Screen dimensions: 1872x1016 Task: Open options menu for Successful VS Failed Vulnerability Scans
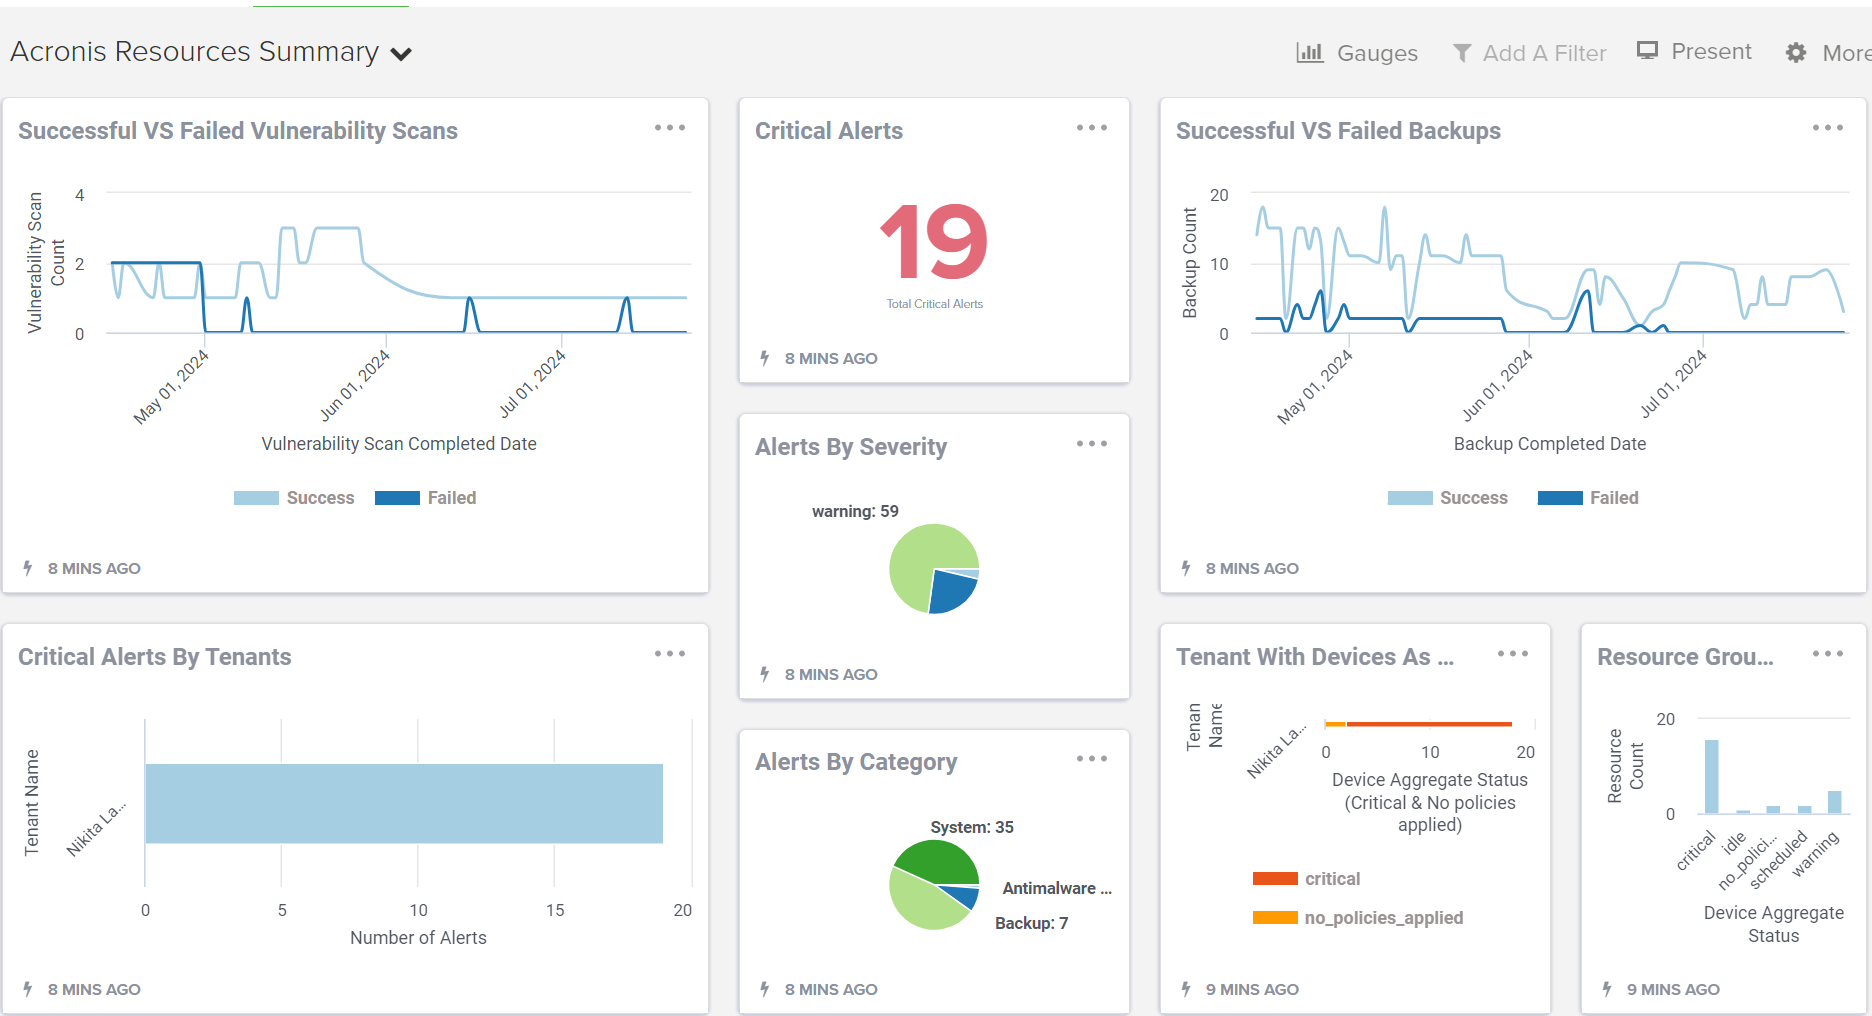(x=670, y=128)
